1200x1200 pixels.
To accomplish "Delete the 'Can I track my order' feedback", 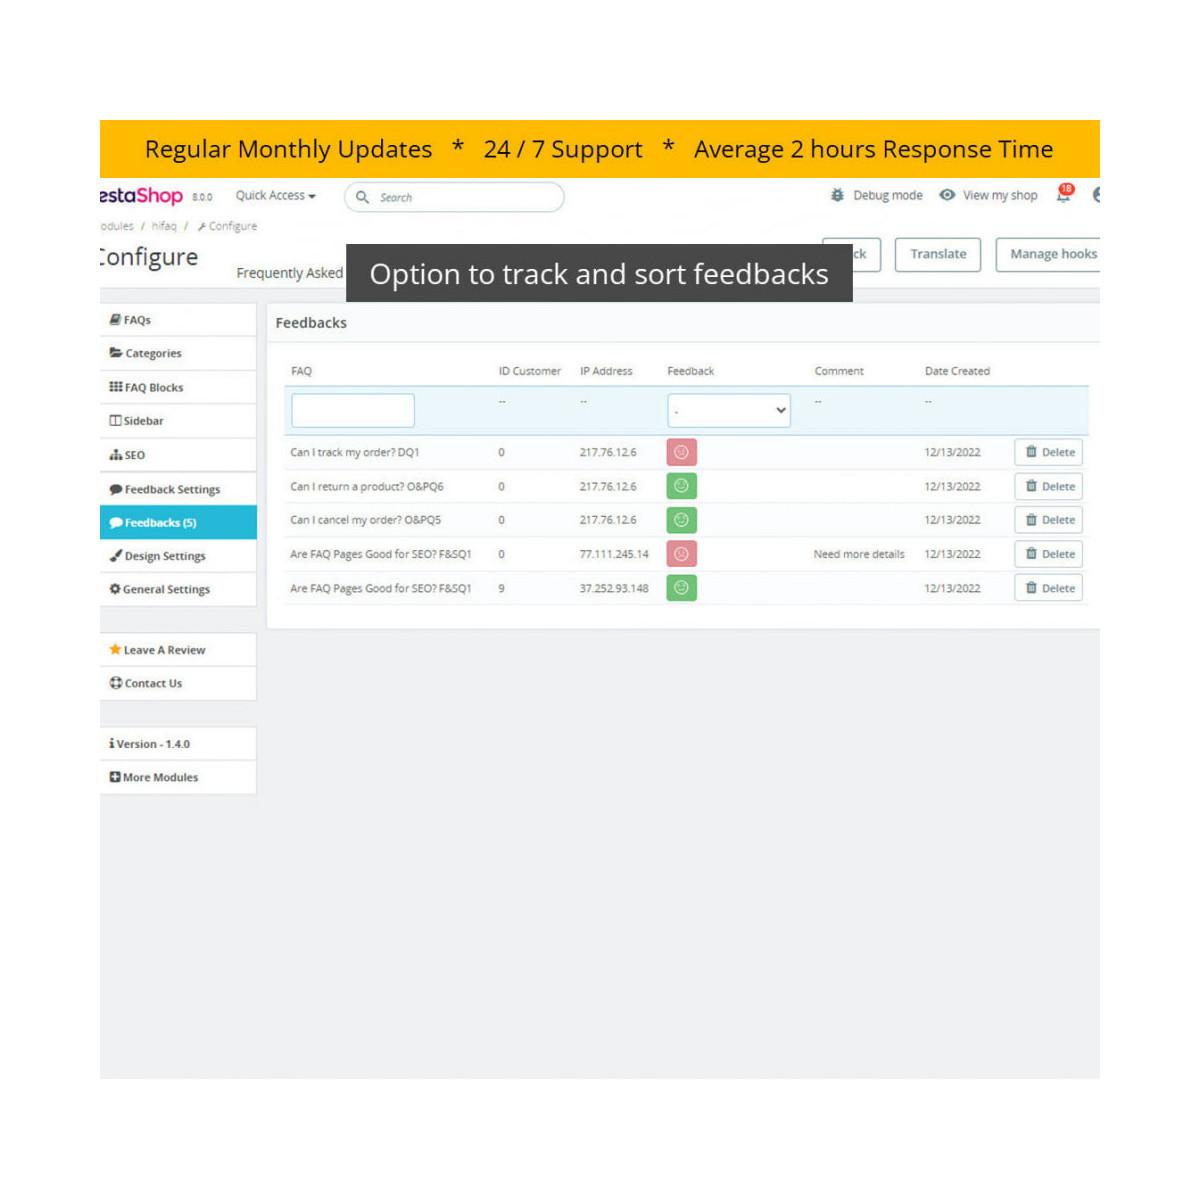I will click(x=1048, y=452).
